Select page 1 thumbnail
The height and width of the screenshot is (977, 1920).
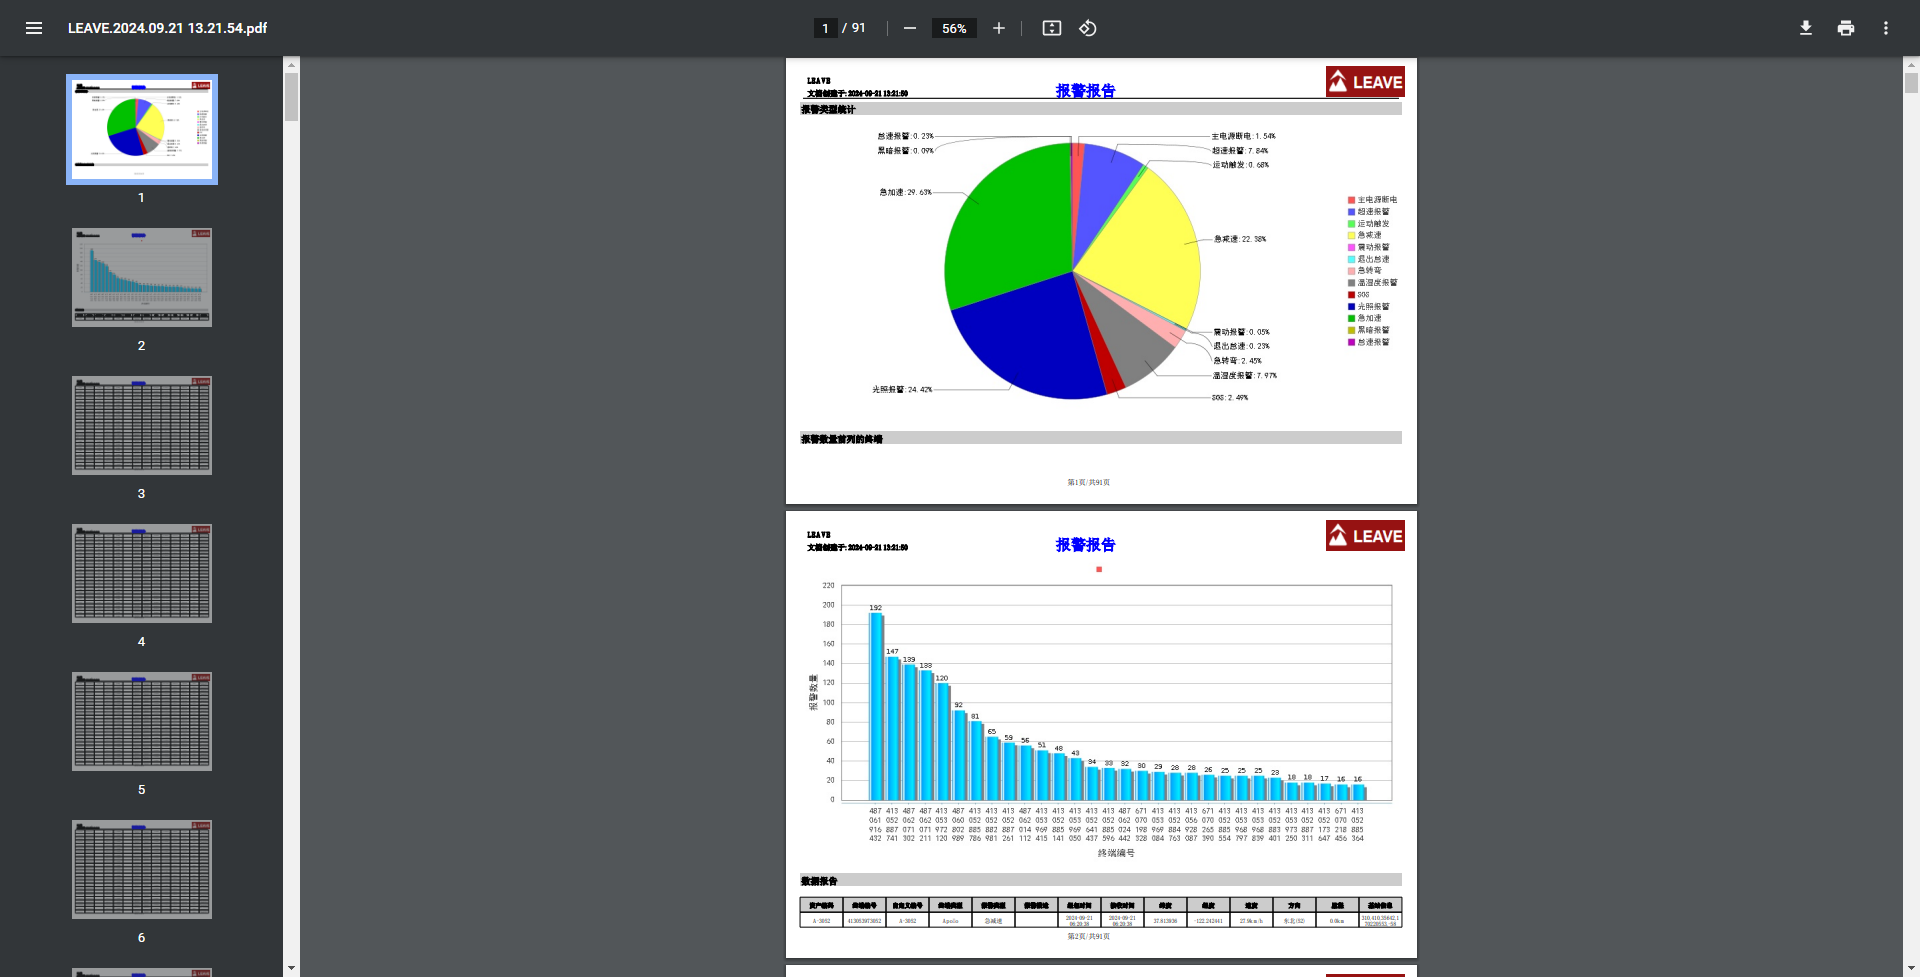[x=142, y=129]
